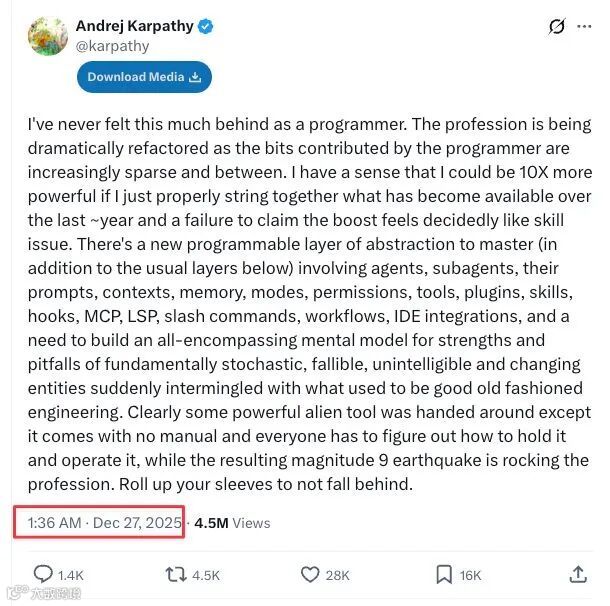Click the 4.5M Views count

click(232, 523)
